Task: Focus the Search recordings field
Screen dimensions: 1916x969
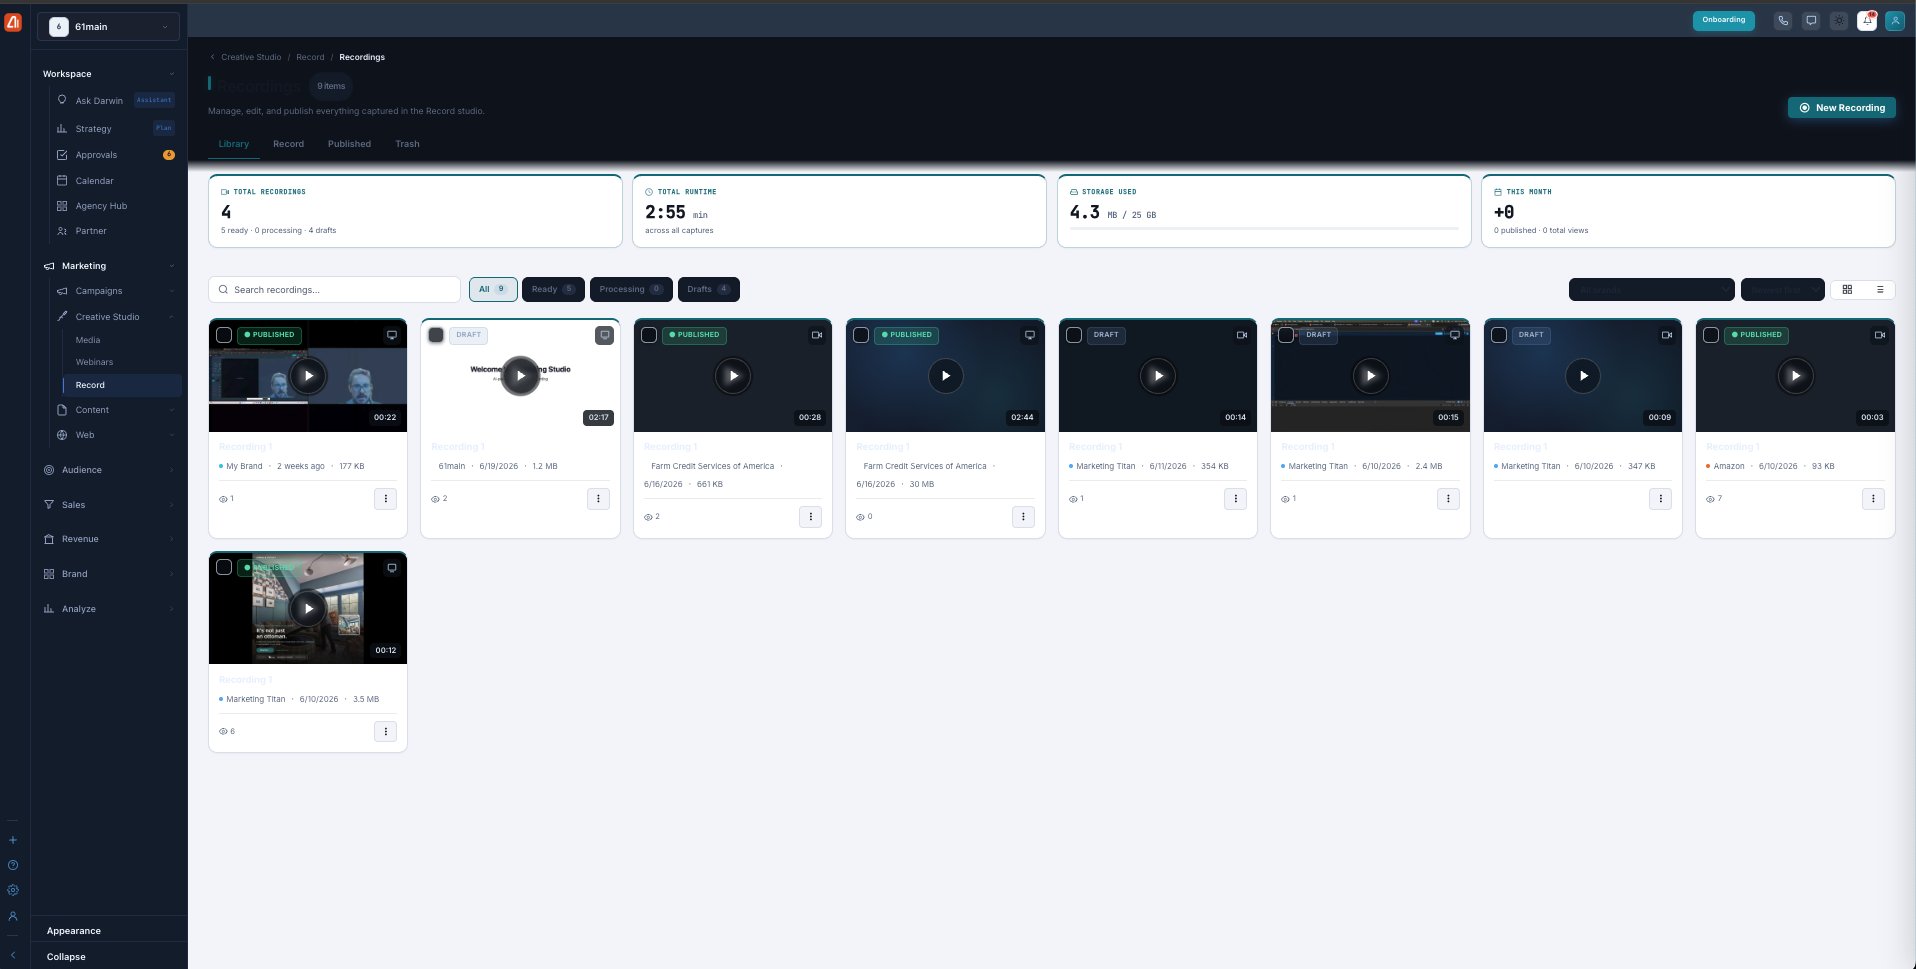Action: (x=334, y=290)
